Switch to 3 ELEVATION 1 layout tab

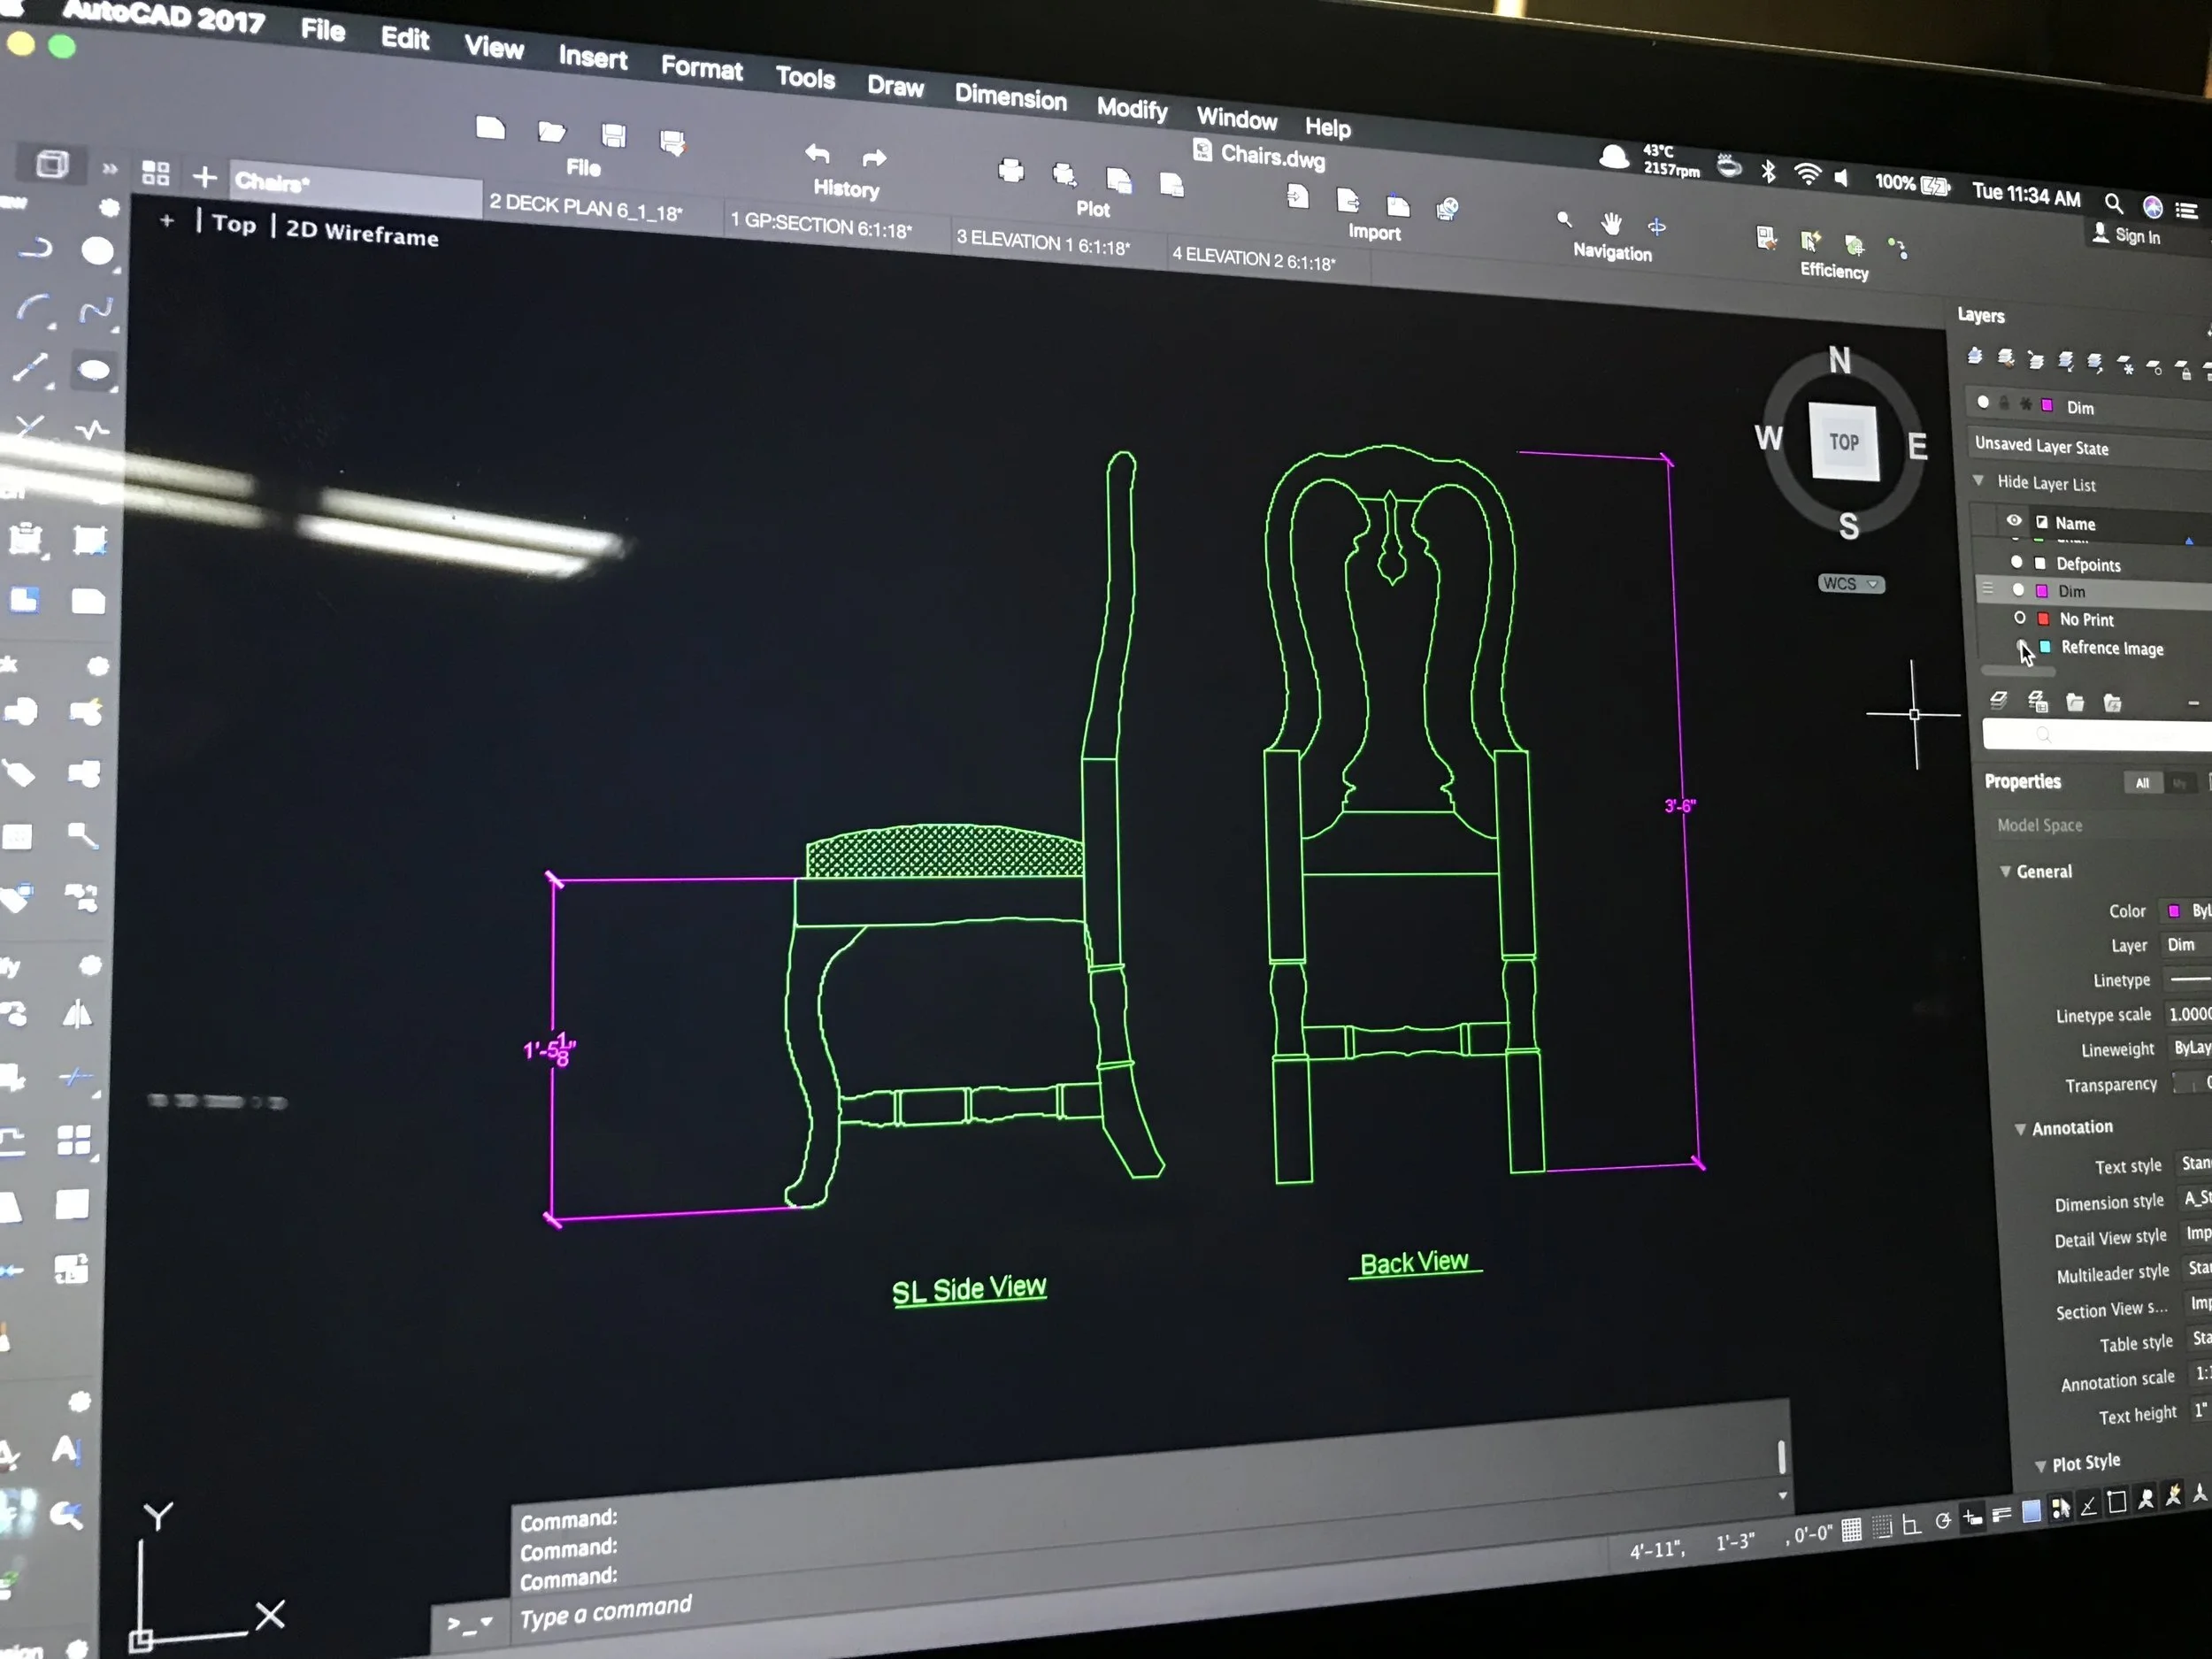1043,243
